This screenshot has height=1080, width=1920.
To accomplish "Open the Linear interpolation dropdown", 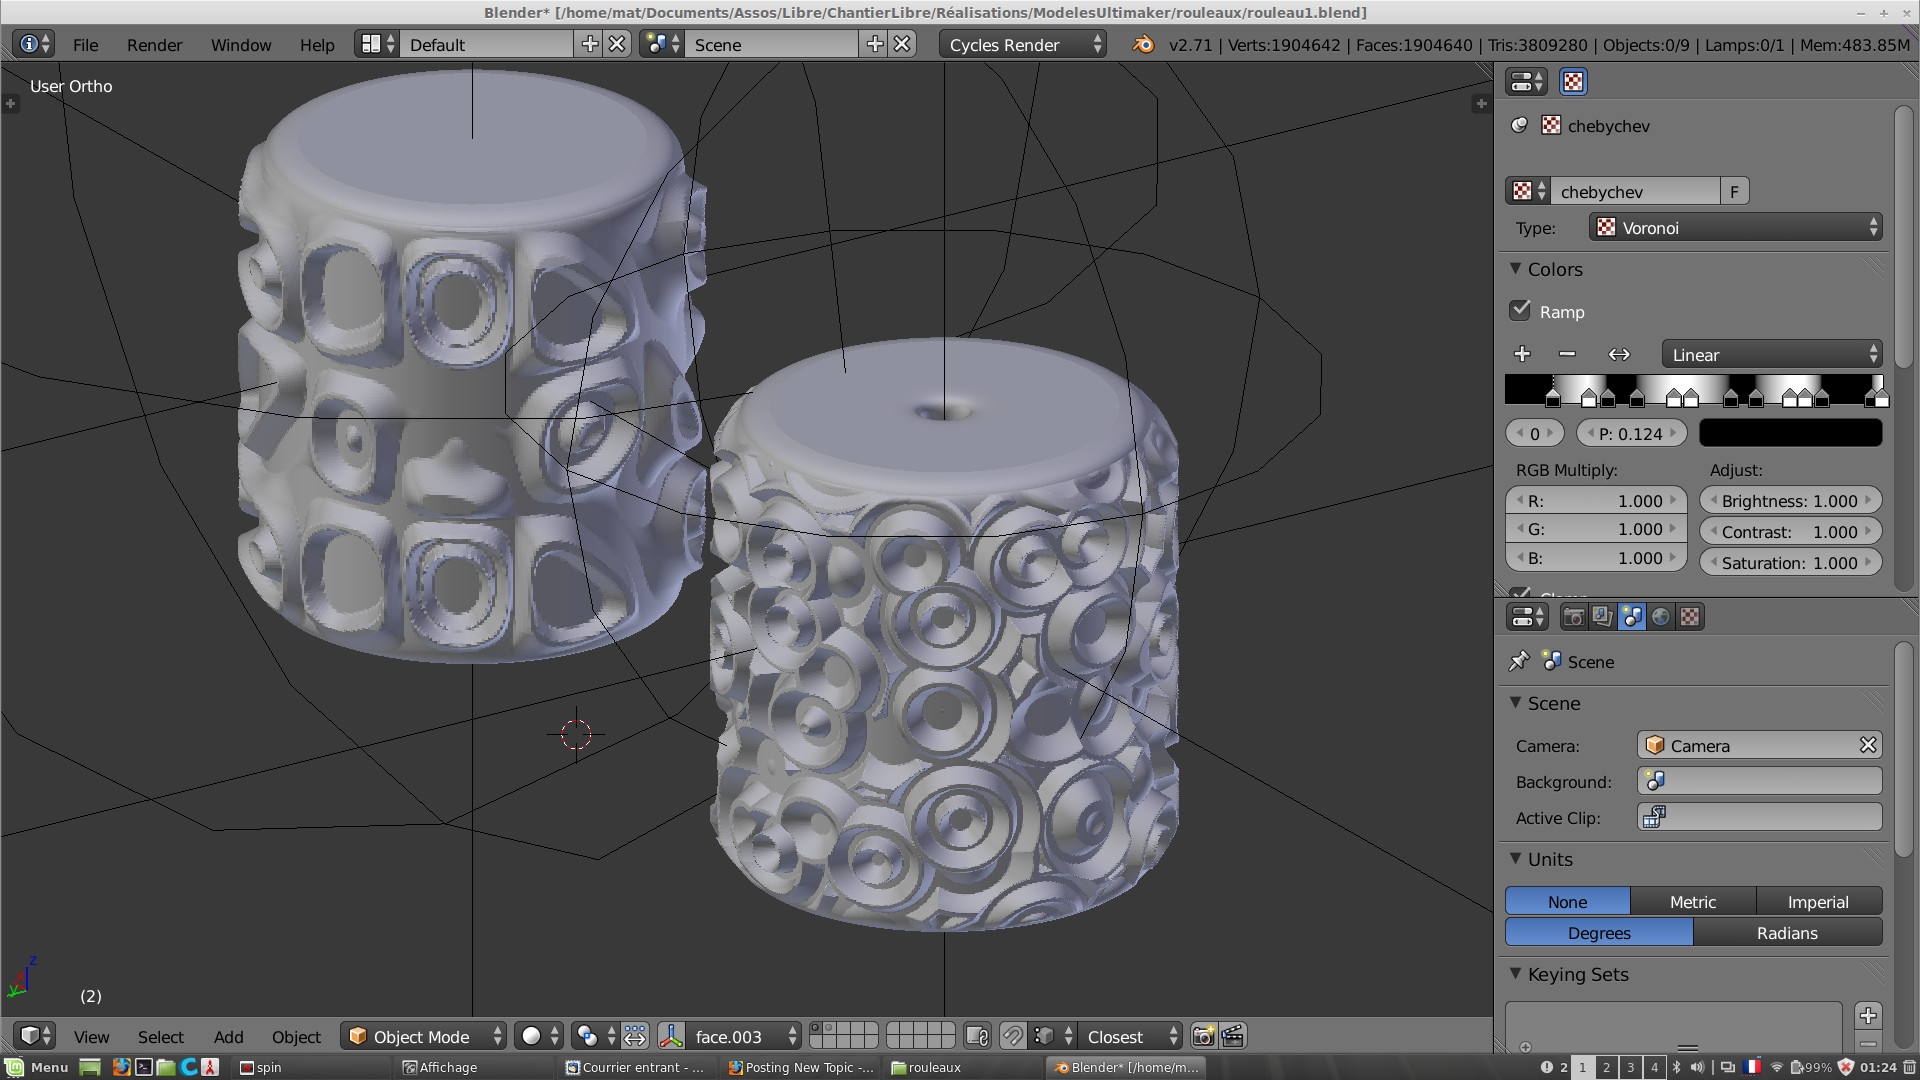I will point(1772,354).
